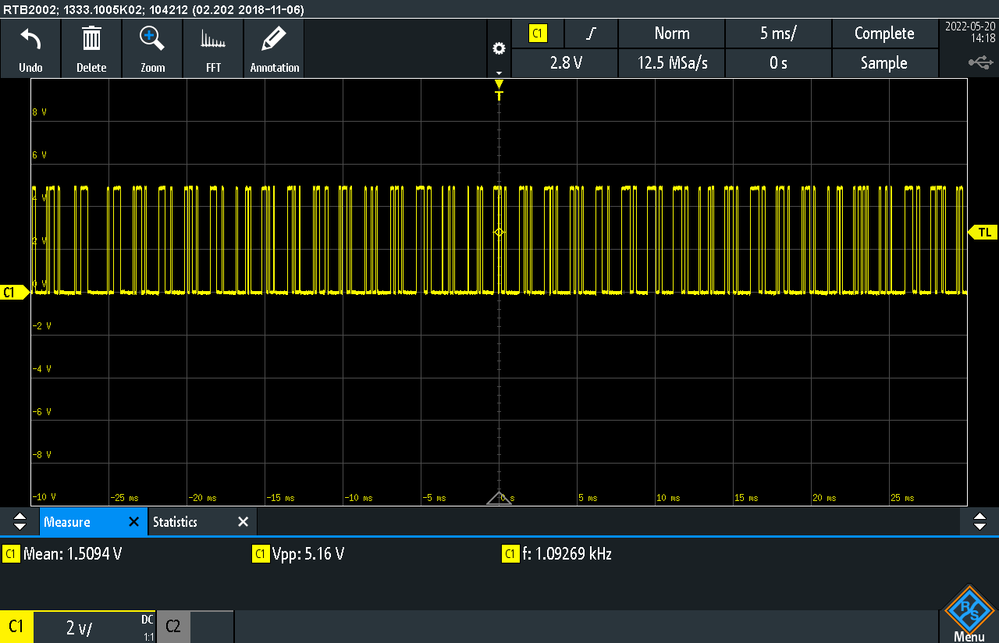
Task: Click the USB connection status icon
Action: [981, 62]
